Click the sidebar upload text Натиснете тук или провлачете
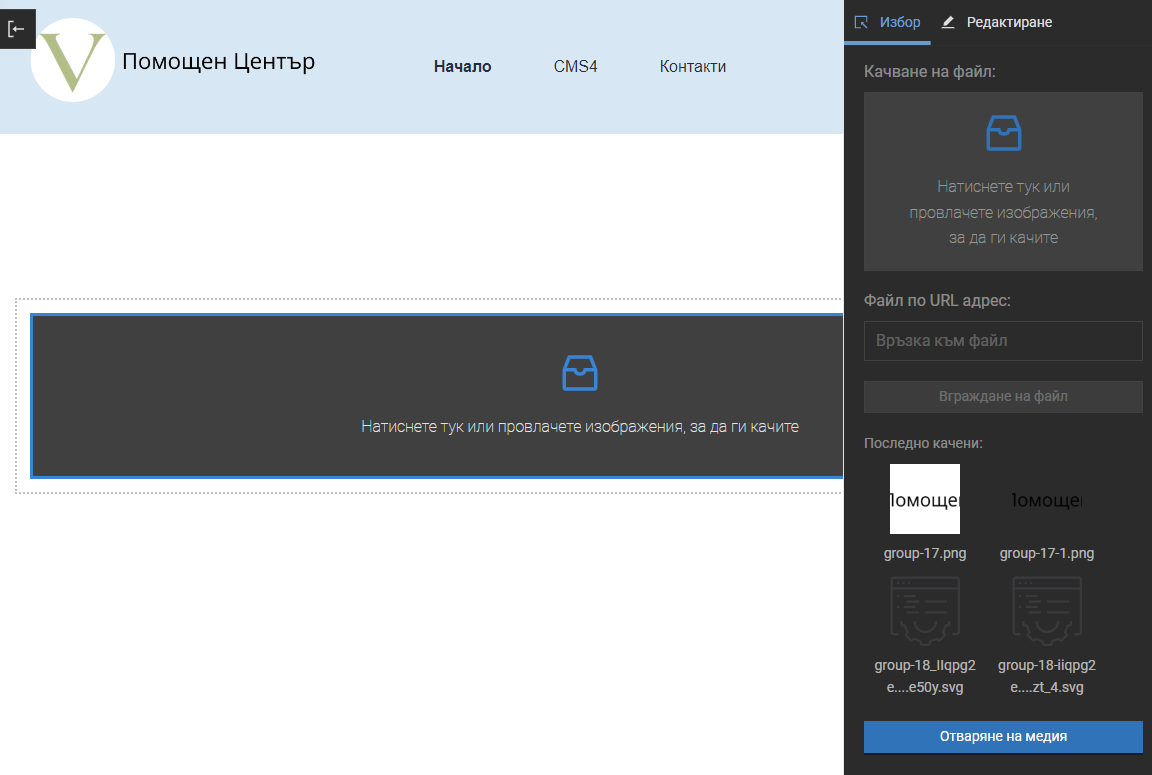 pyautogui.click(x=1003, y=212)
